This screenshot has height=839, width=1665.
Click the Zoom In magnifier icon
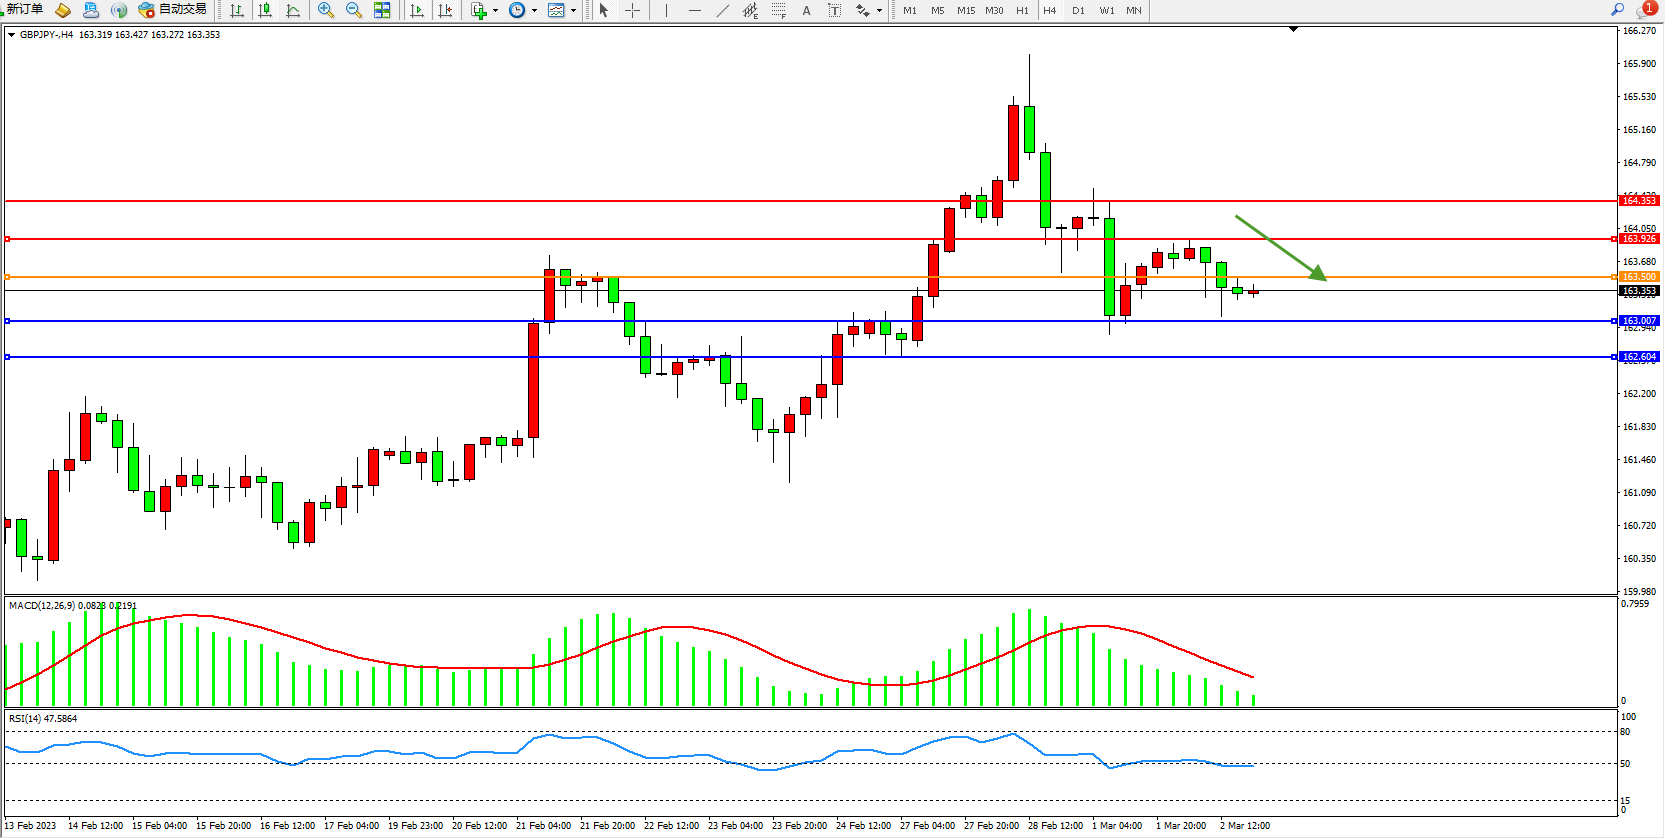(325, 10)
